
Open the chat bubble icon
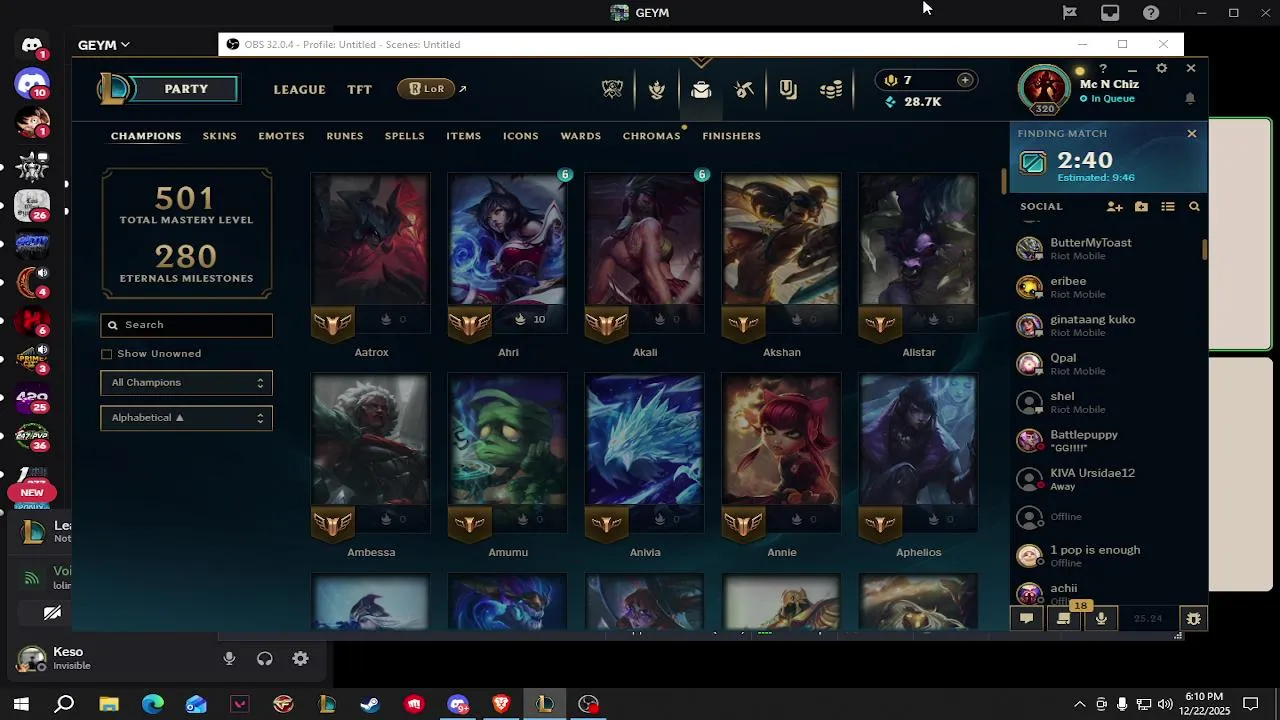pos(1026,619)
